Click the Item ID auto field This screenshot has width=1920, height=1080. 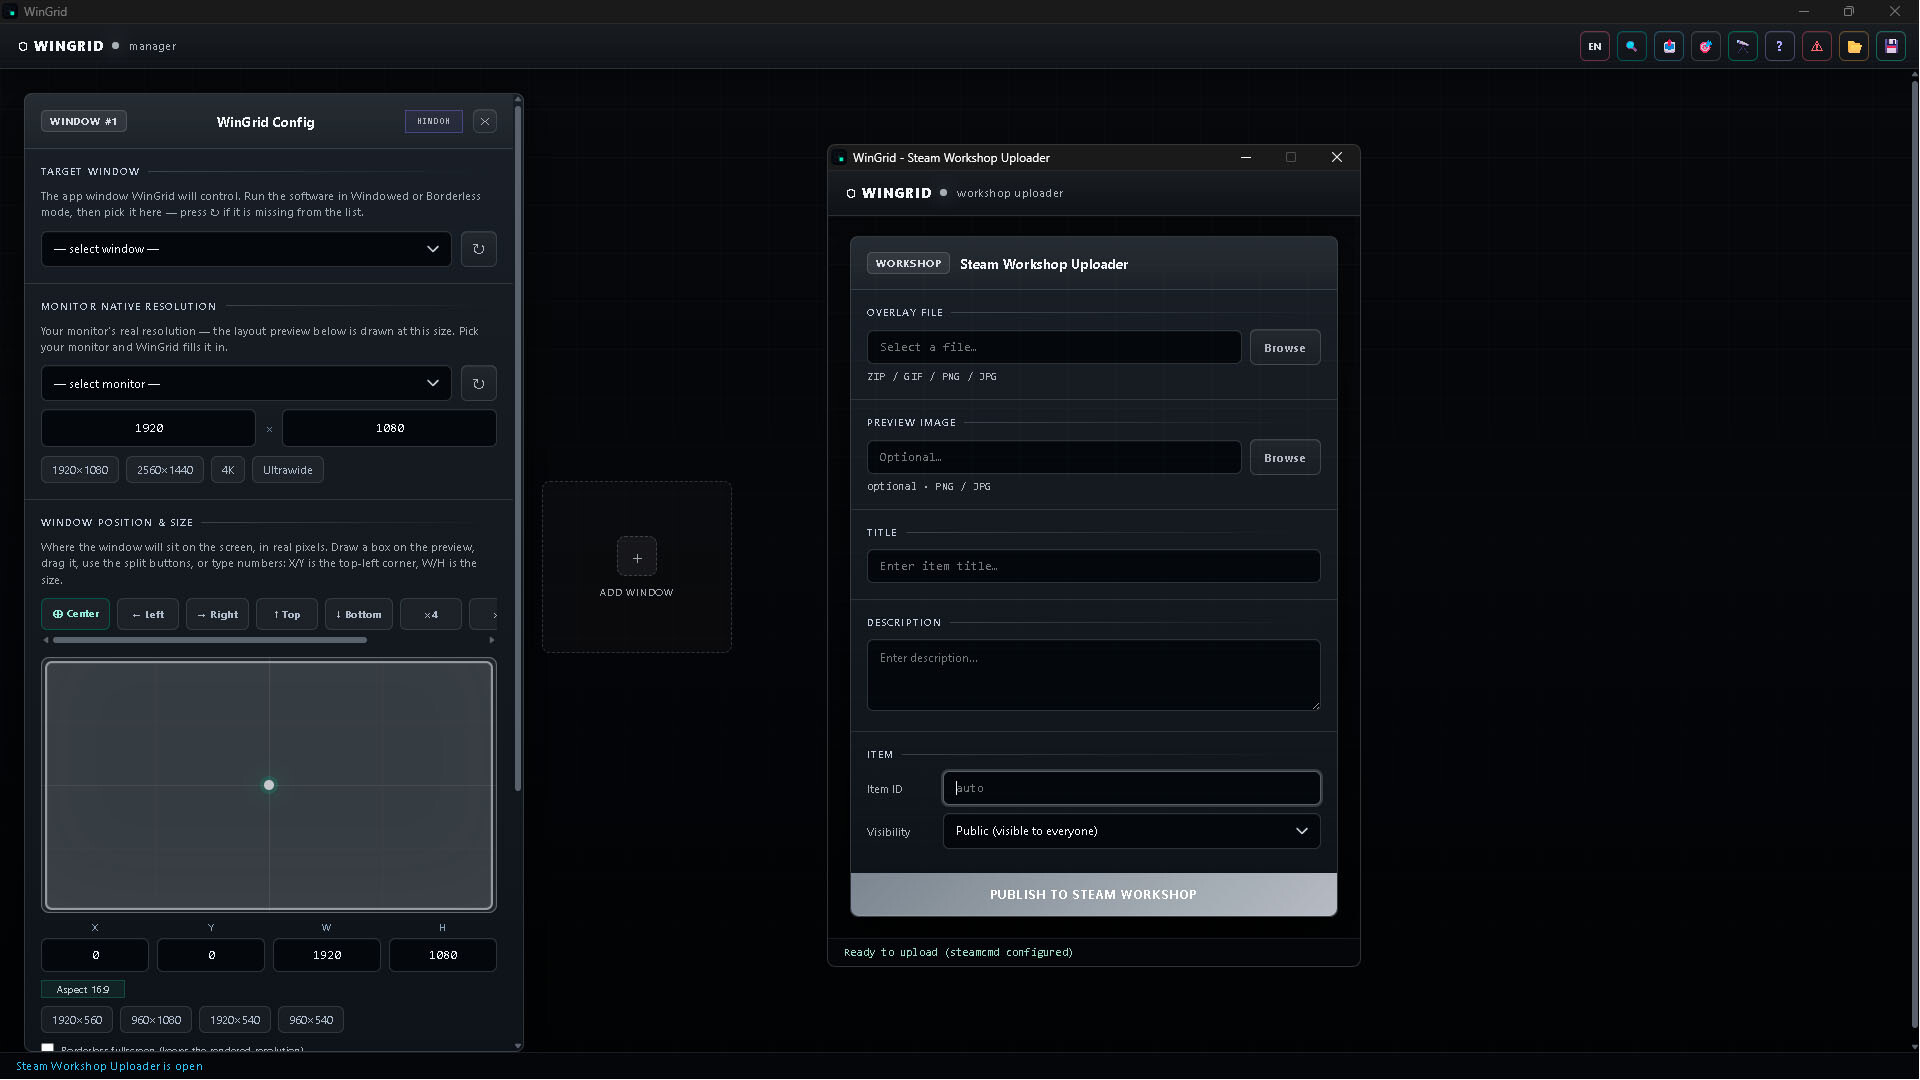tap(1131, 788)
